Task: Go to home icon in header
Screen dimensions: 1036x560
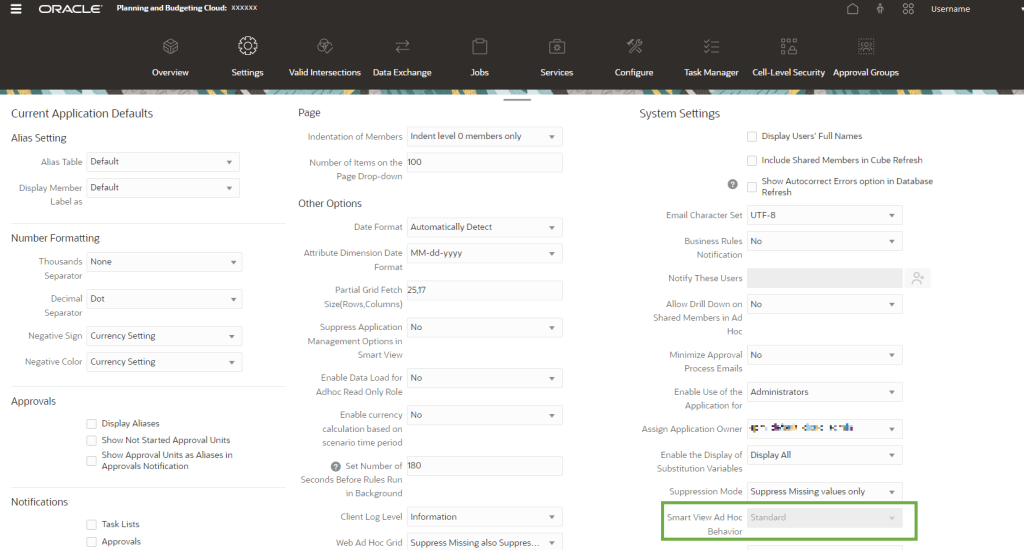Action: (x=852, y=9)
